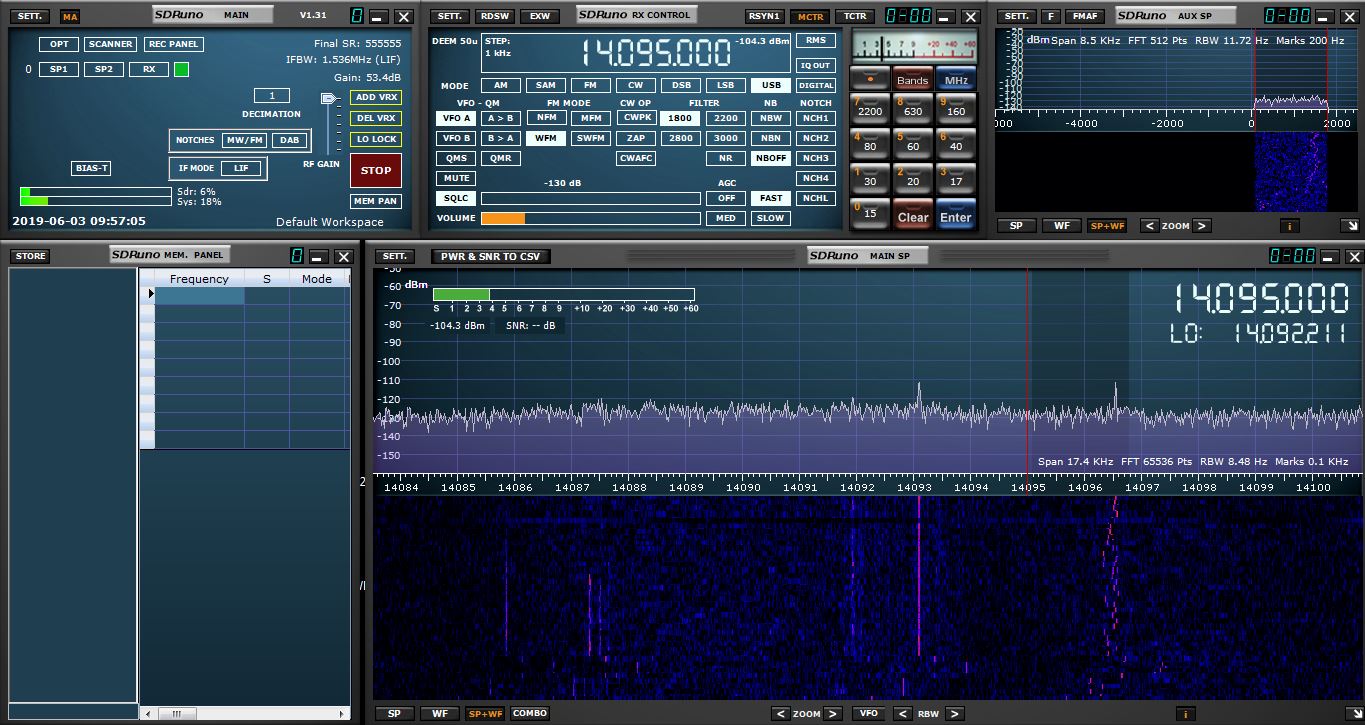This screenshot has height=725, width=1365.
Task: Increase the RBW in the Main SP panel
Action: [x=955, y=713]
